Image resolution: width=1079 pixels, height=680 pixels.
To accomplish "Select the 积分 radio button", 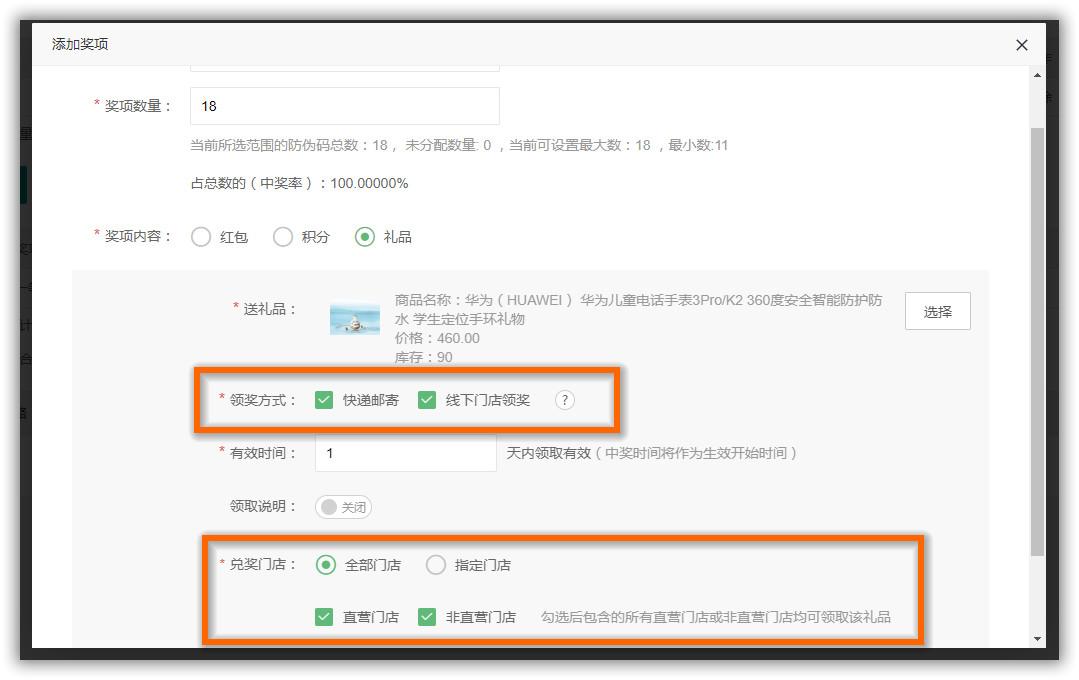I will (x=283, y=237).
